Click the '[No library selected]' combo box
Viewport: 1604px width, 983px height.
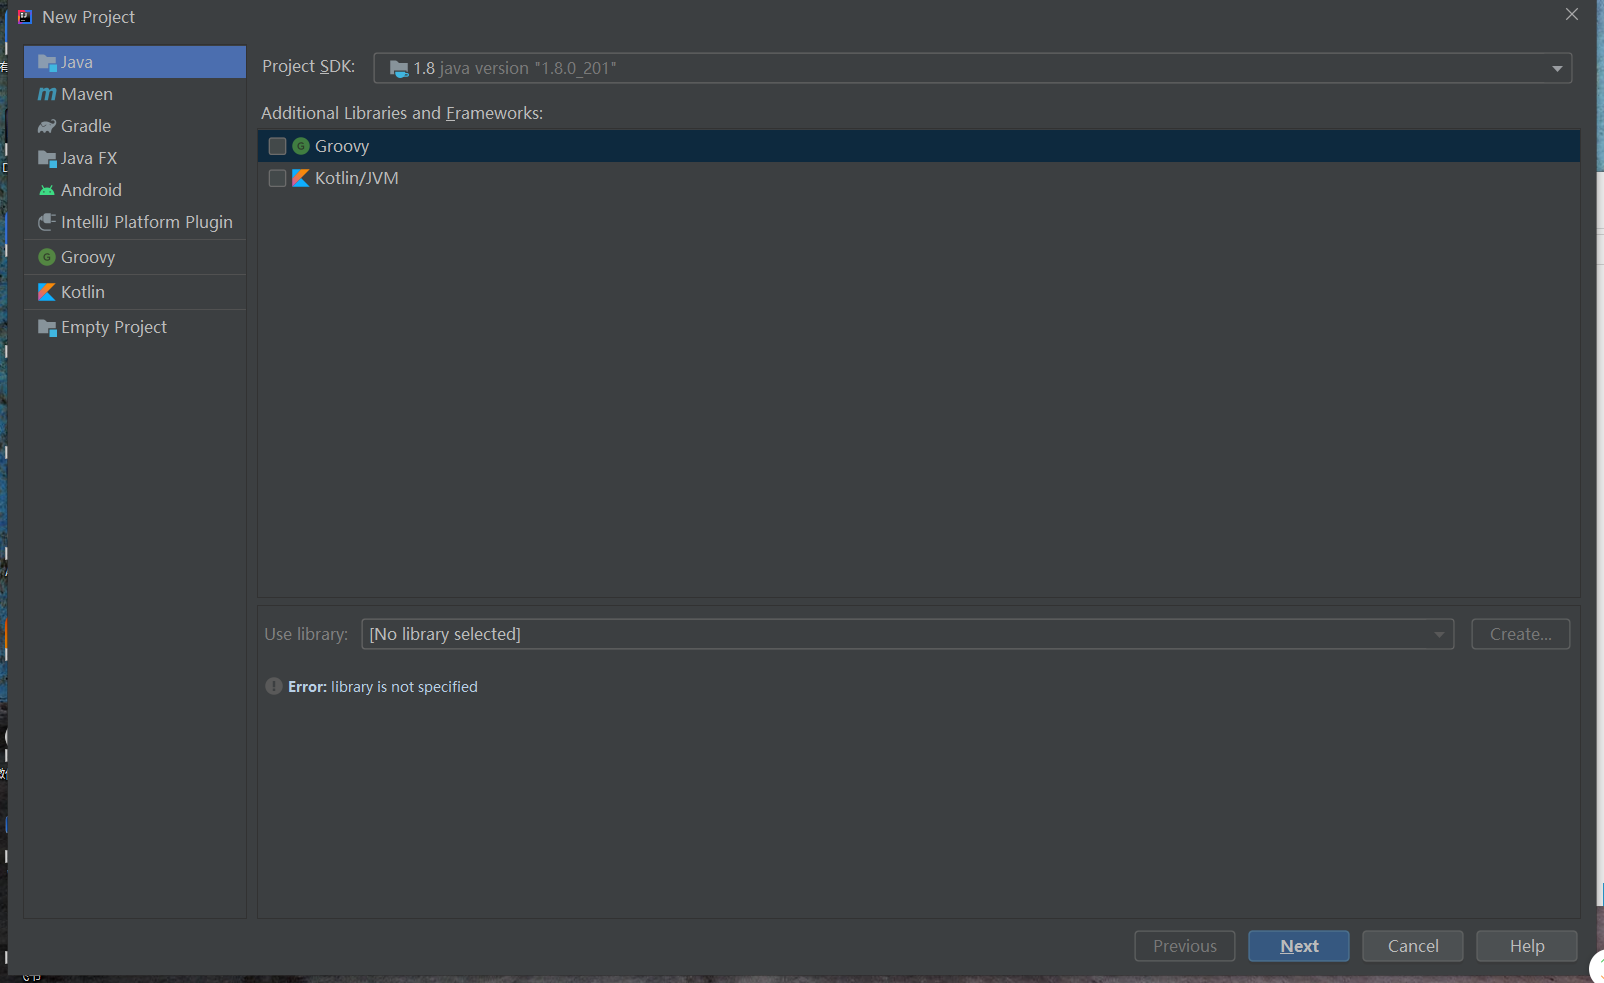[x=907, y=634]
